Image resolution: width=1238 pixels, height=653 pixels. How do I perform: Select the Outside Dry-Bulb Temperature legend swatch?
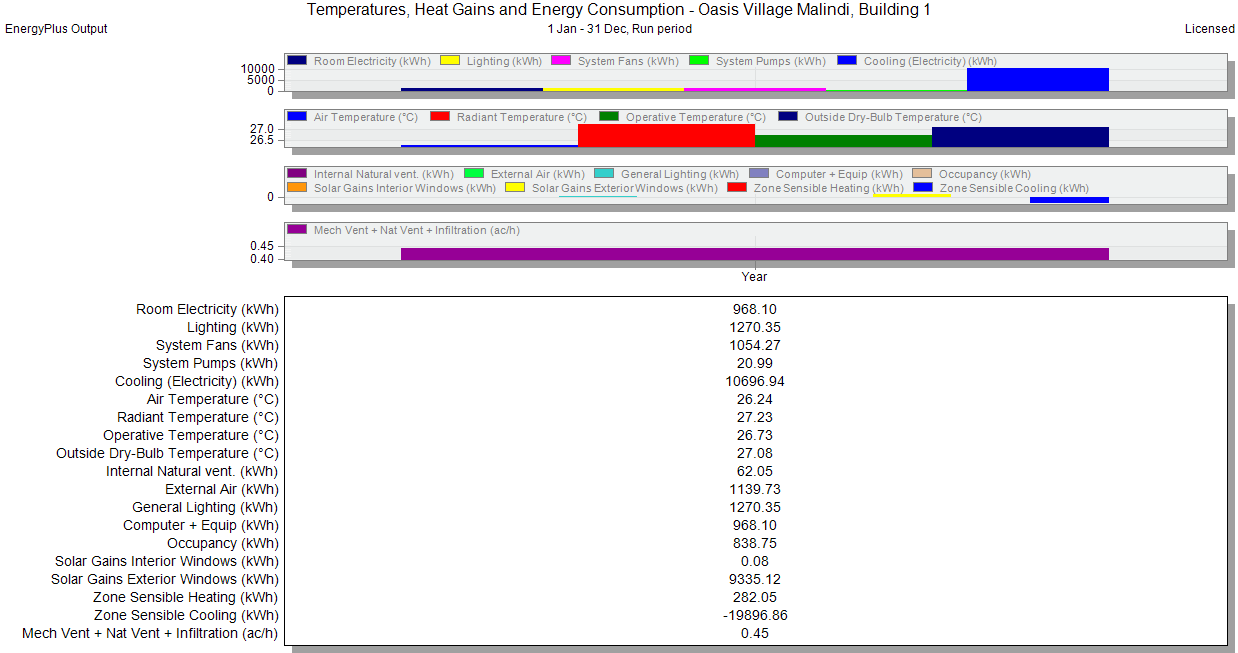[x=787, y=117]
